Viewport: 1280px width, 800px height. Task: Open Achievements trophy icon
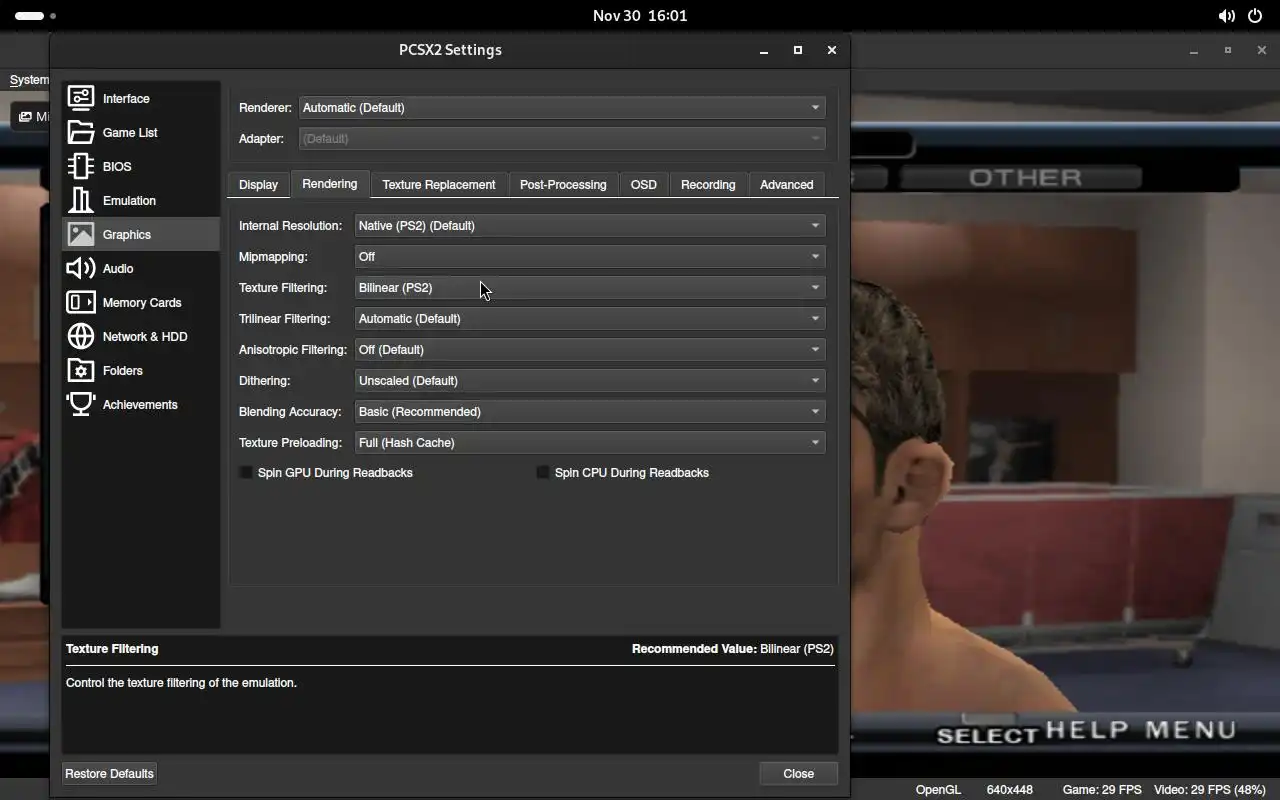81,404
